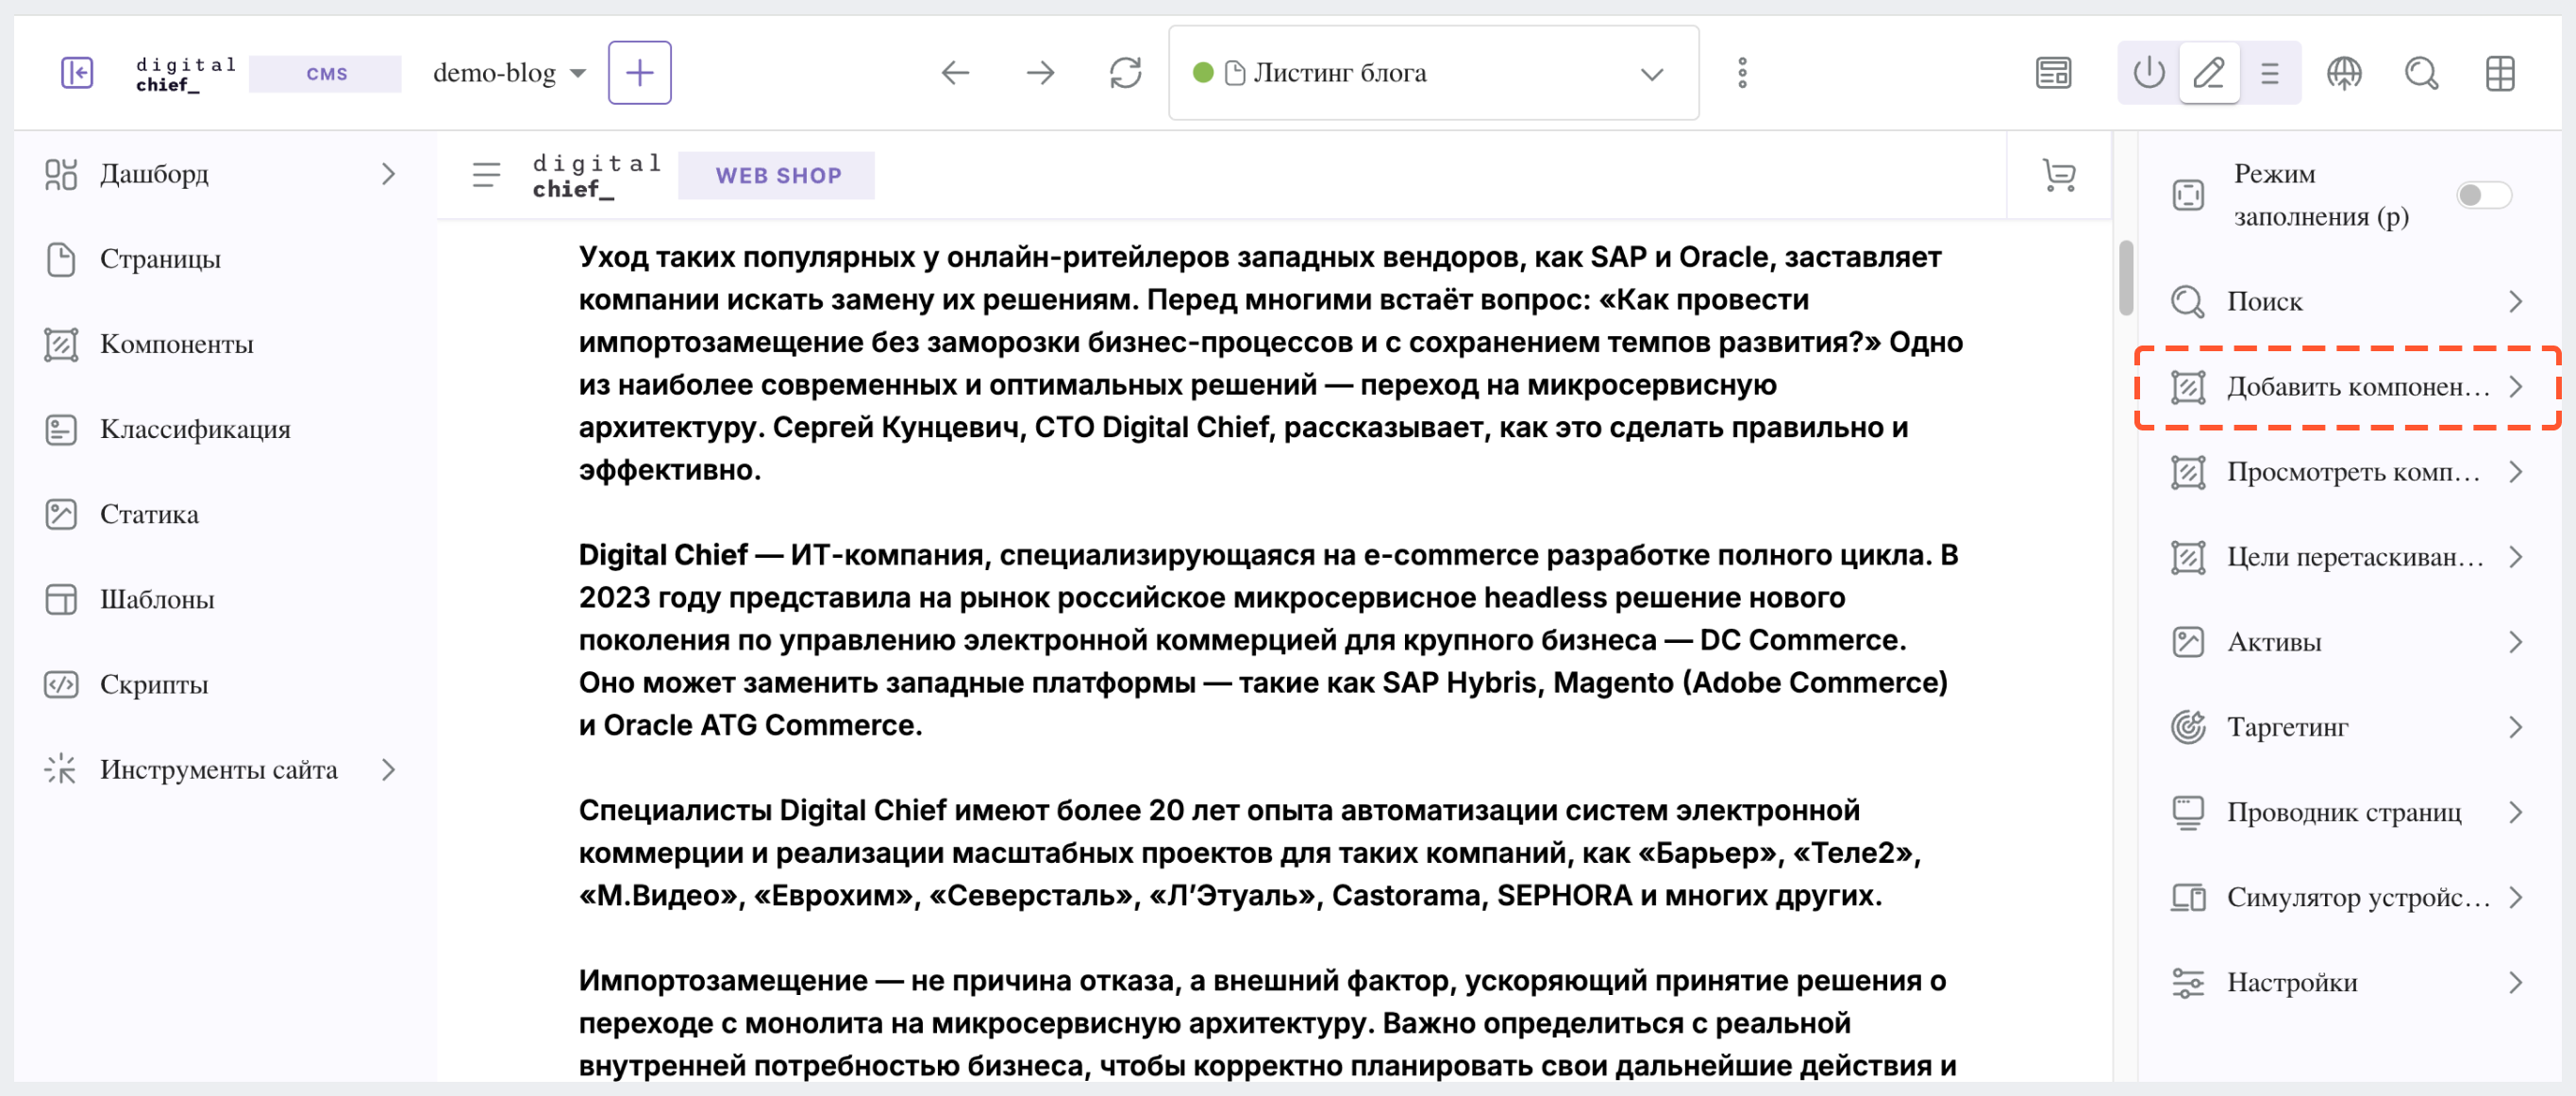Screen dimensions: 2576x1096
Task: Expand the Настройки chevron
Action: (2515, 982)
